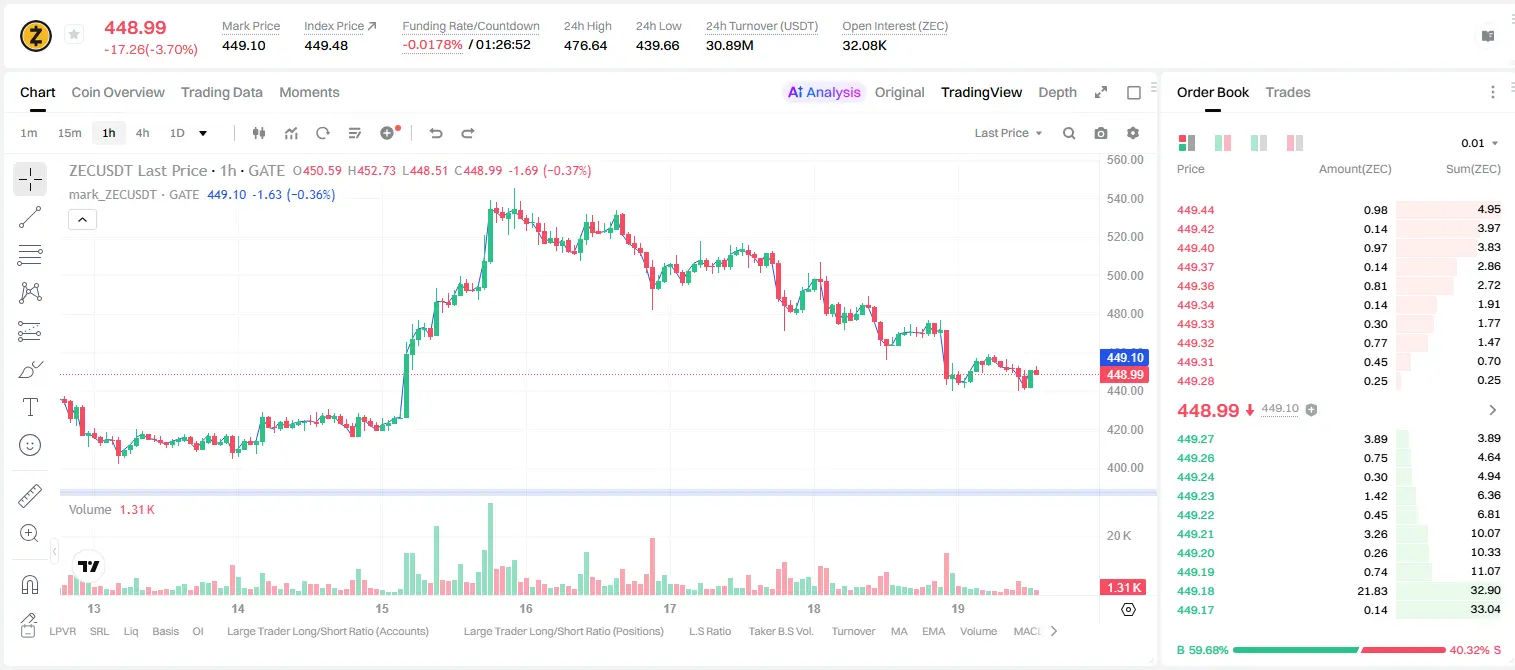This screenshot has width=1515, height=670.
Task: Open the 0.01 price precision dropdown
Action: pos(1480,143)
